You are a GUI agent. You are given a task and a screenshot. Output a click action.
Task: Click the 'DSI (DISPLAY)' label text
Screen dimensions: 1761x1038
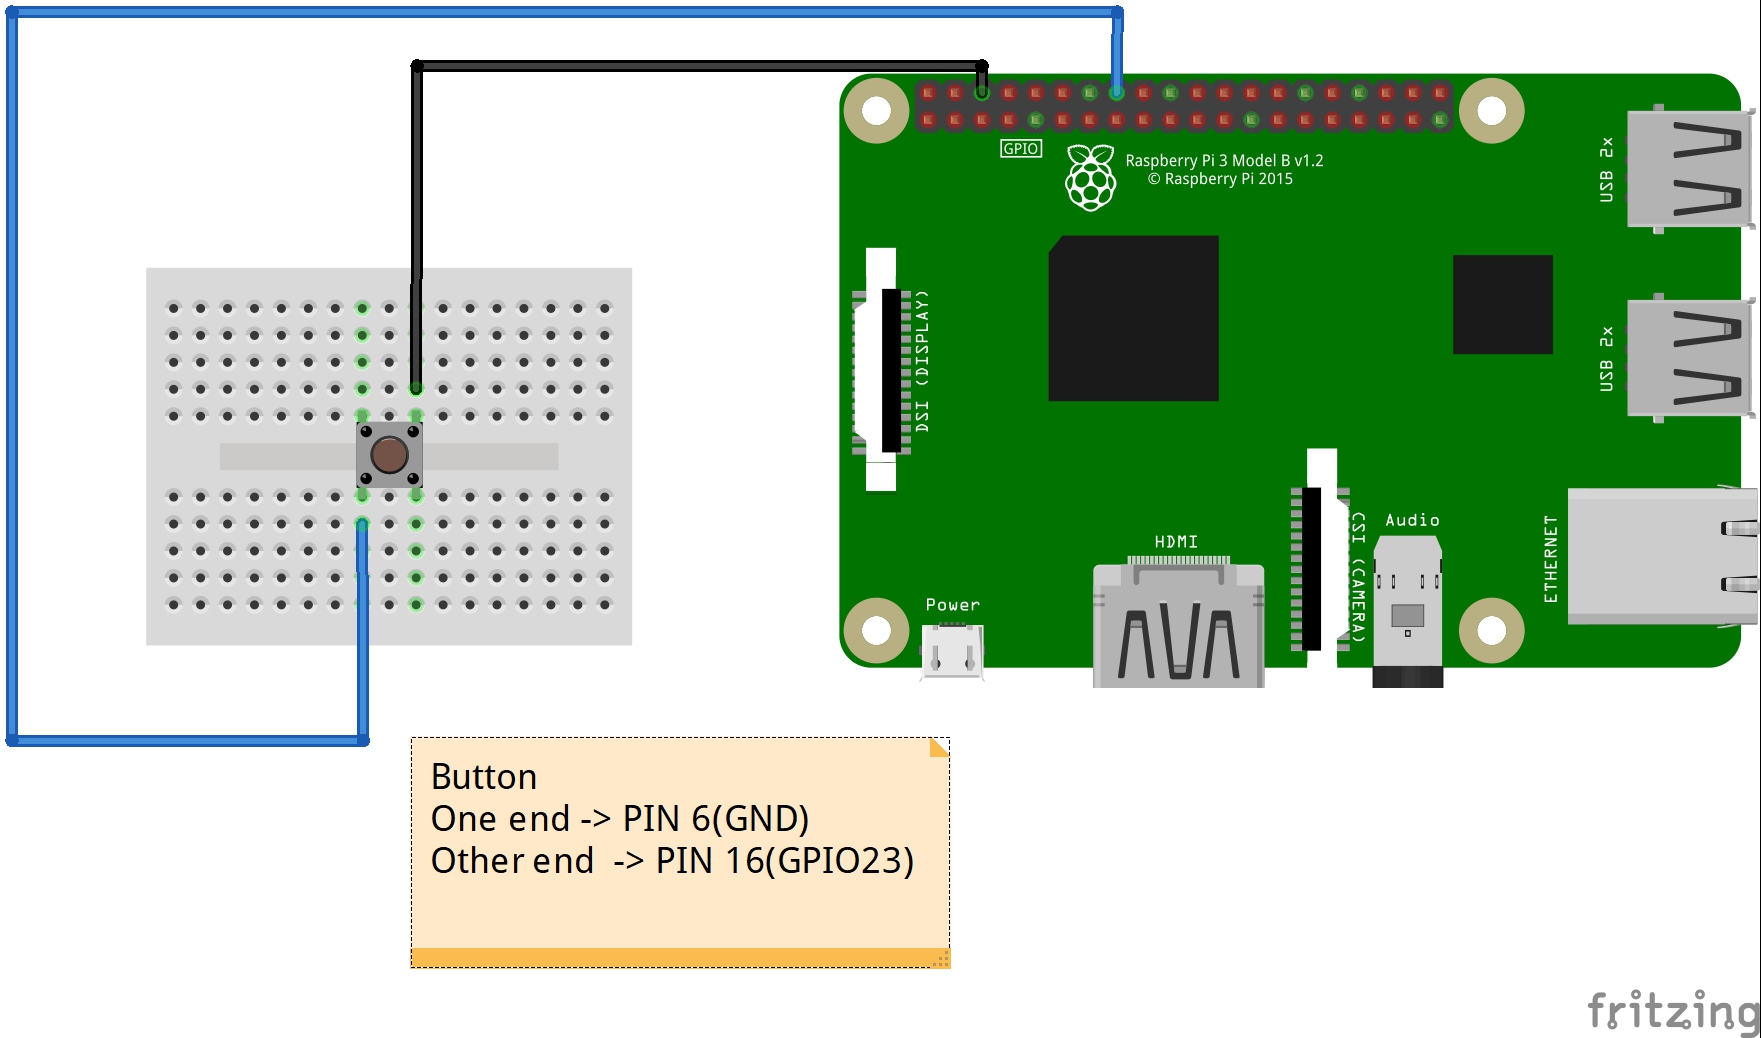[922, 361]
